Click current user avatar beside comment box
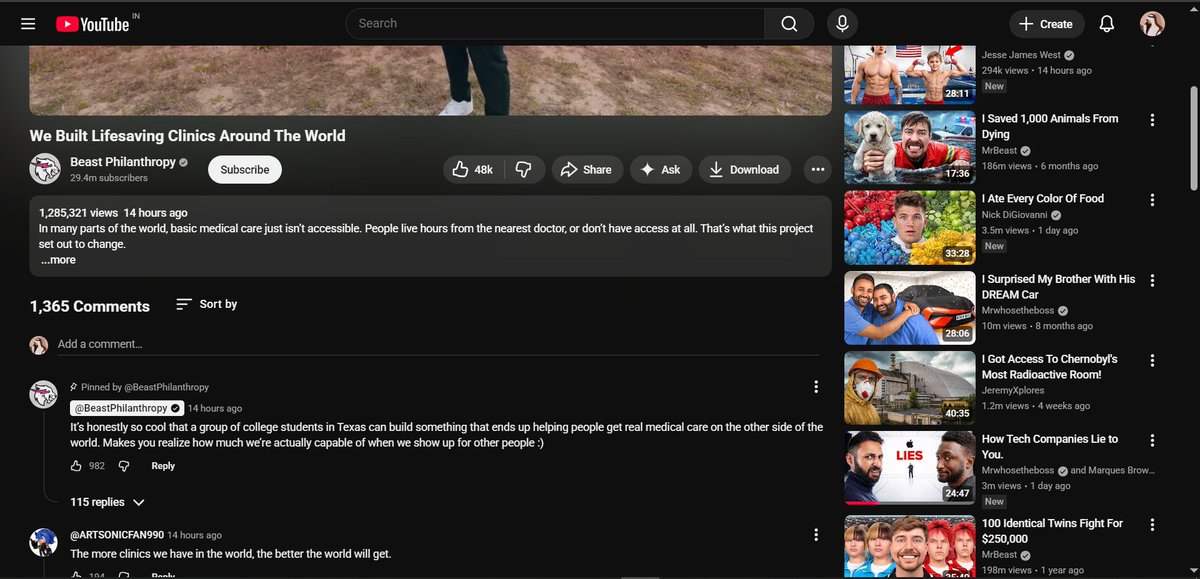Image resolution: width=1200 pixels, height=579 pixels. tap(39, 344)
